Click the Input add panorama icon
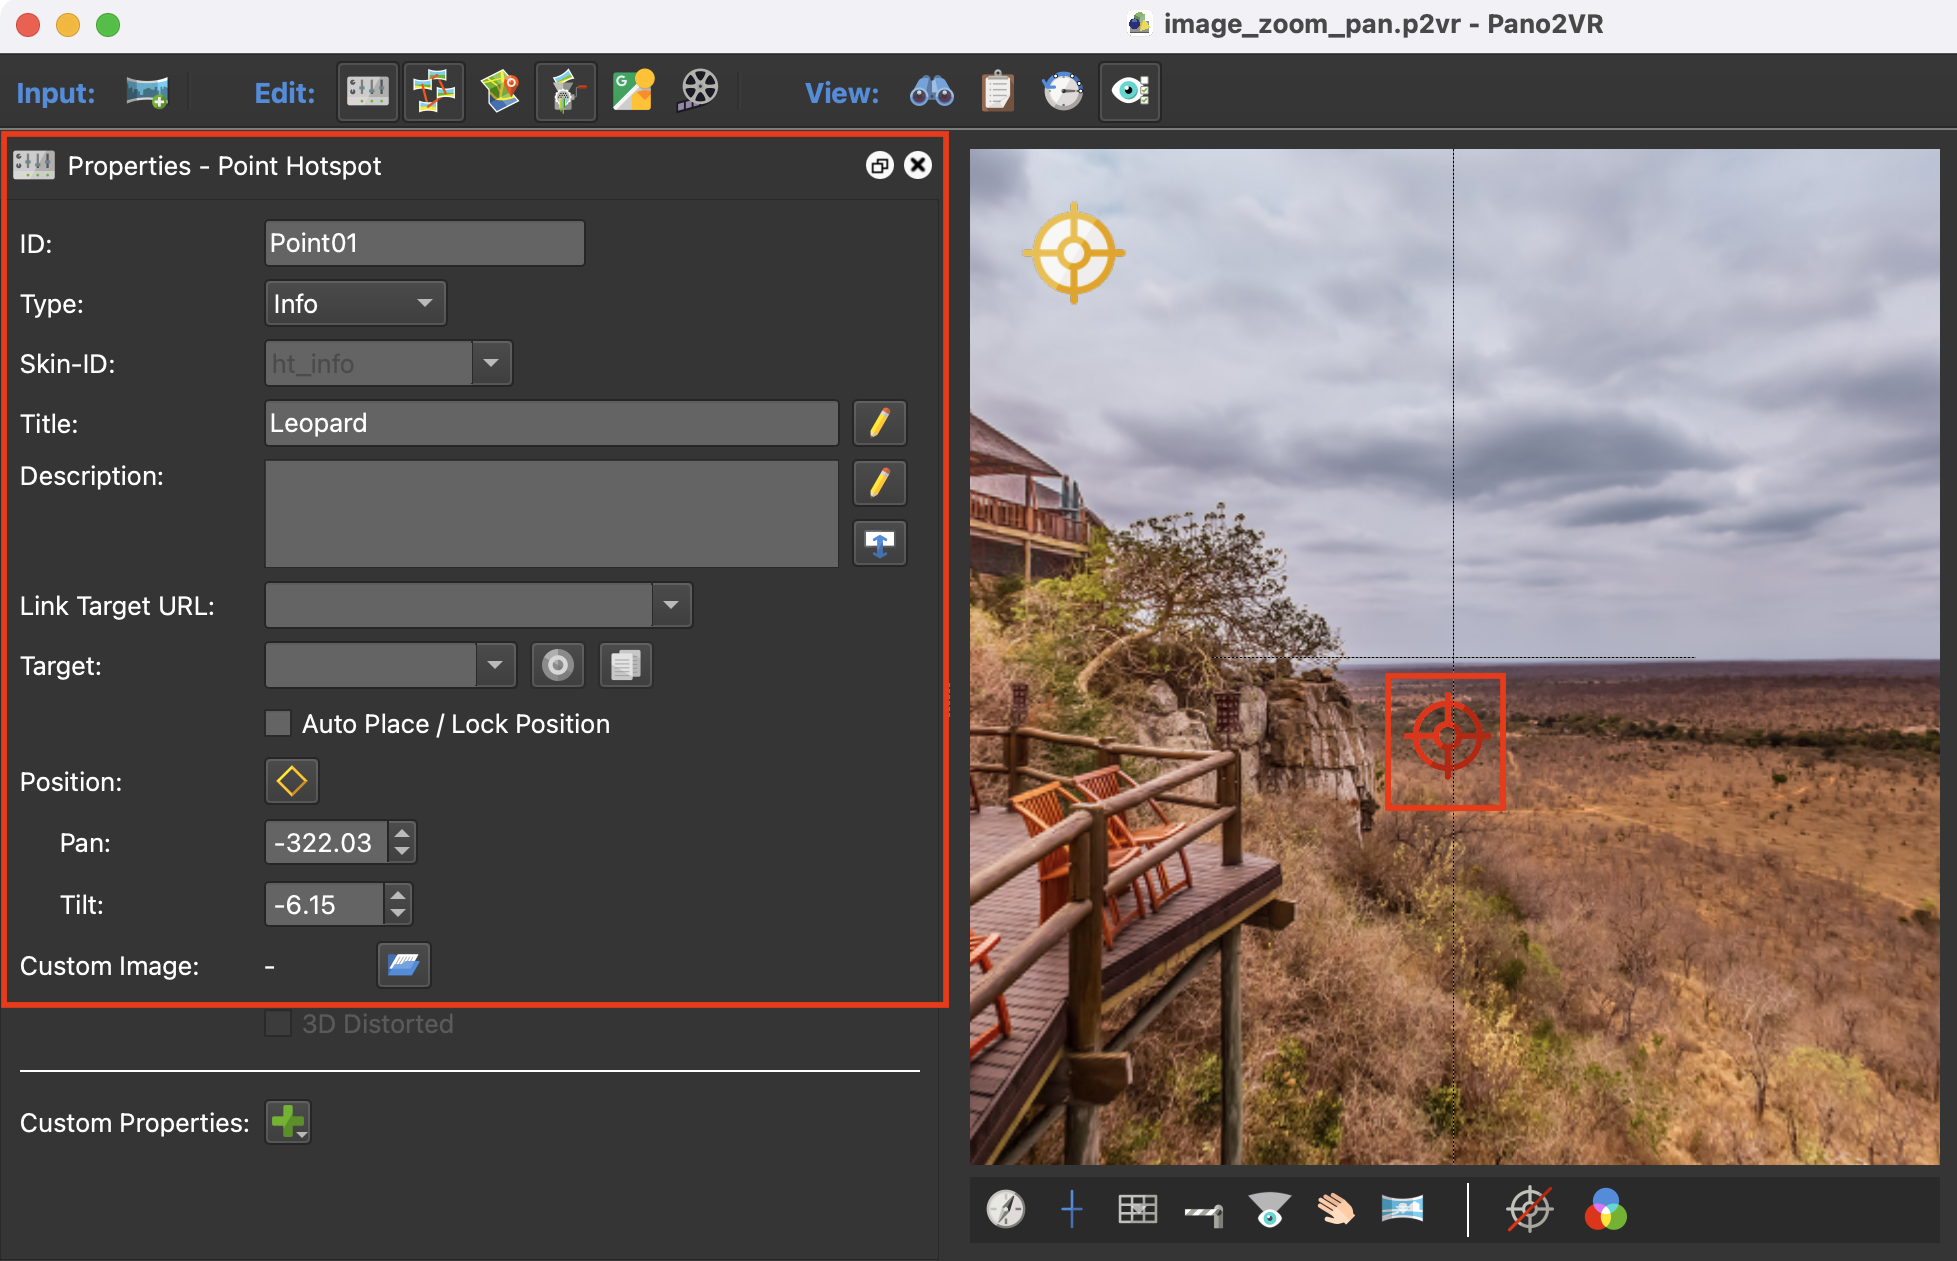 [x=147, y=93]
